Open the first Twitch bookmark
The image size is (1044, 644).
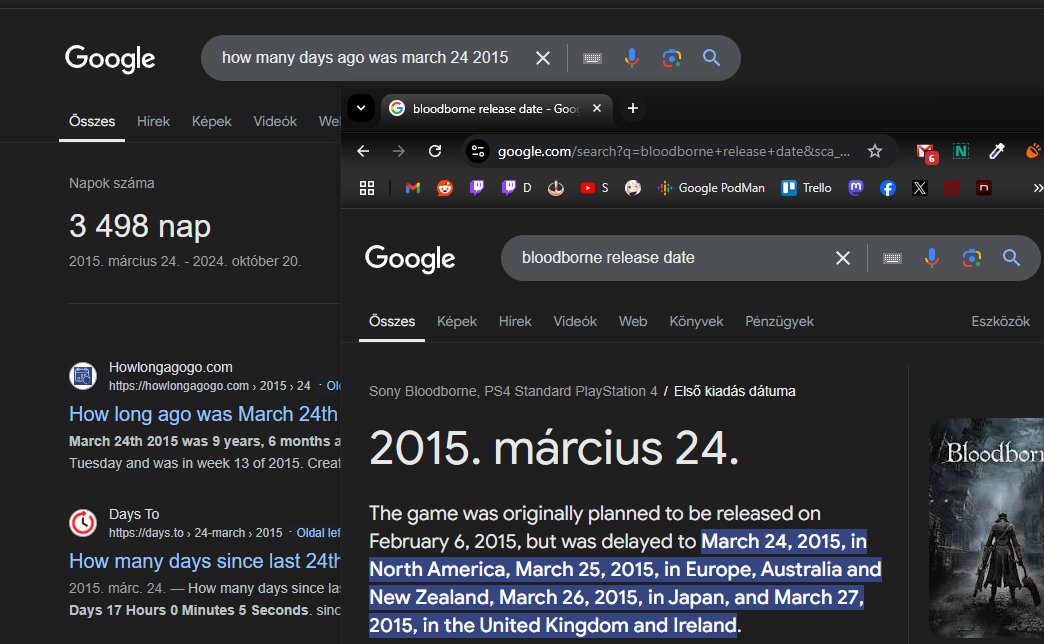[x=477, y=188]
